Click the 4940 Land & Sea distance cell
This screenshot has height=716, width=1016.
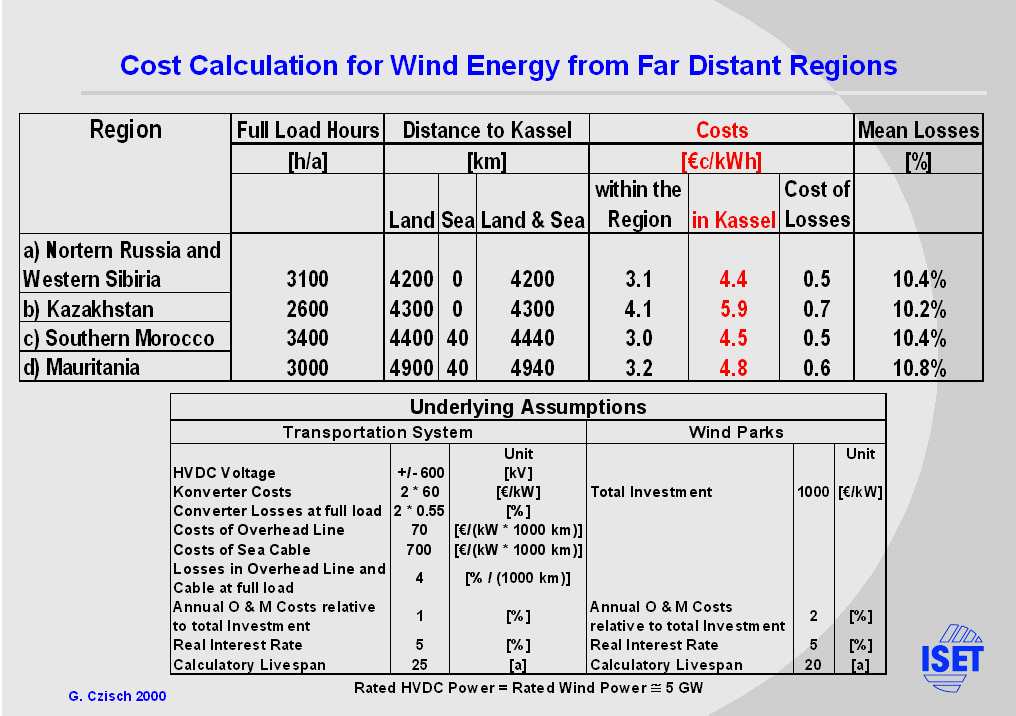532,368
